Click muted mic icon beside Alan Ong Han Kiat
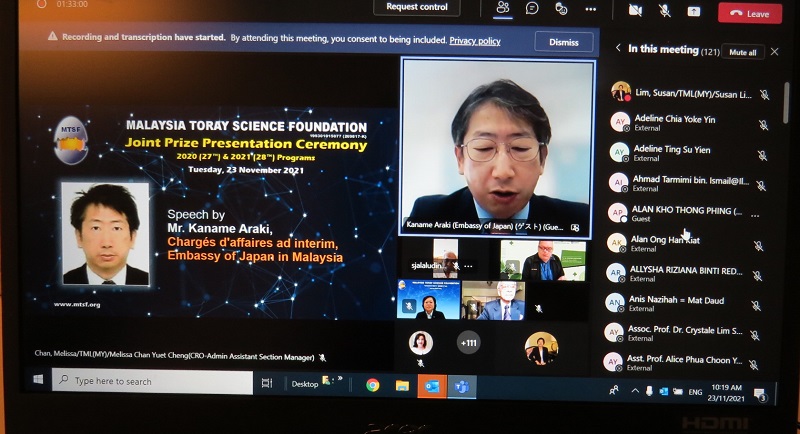 pos(759,246)
